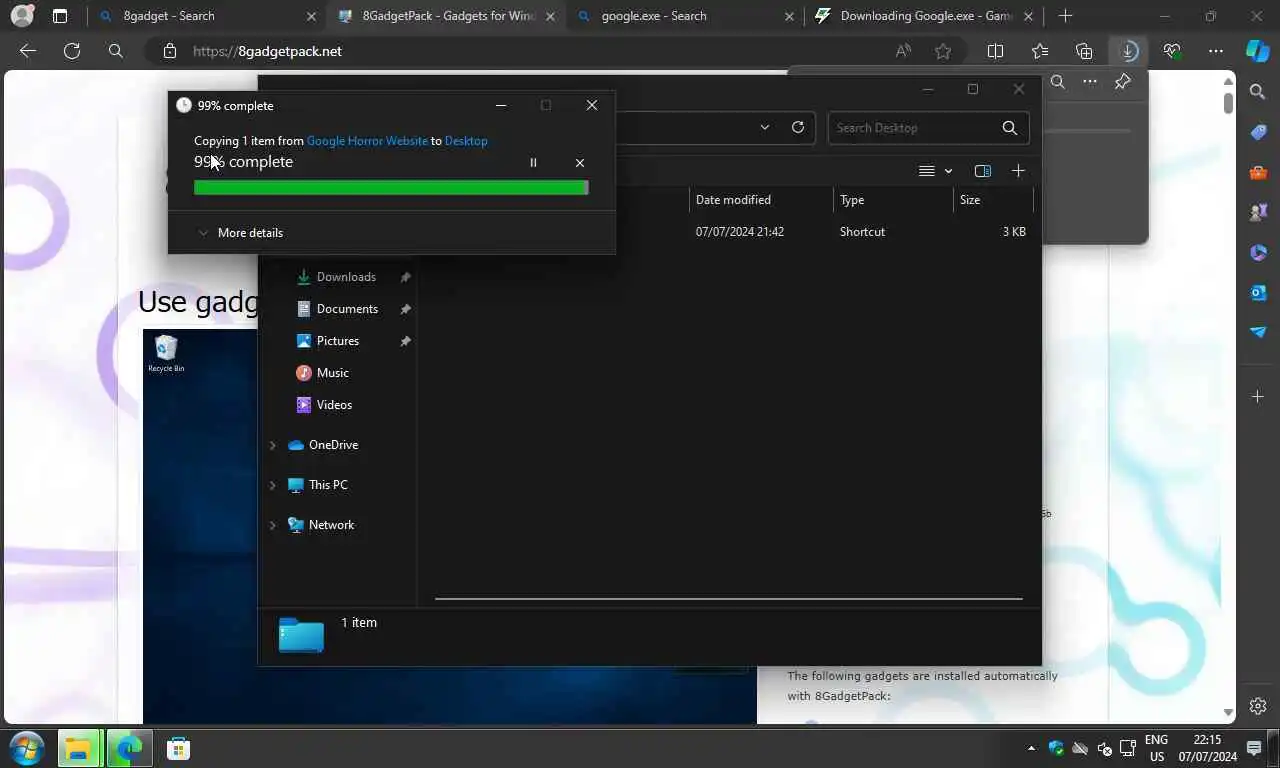
Task: Add app to Edge sidebar with plus
Action: tap(1258, 397)
